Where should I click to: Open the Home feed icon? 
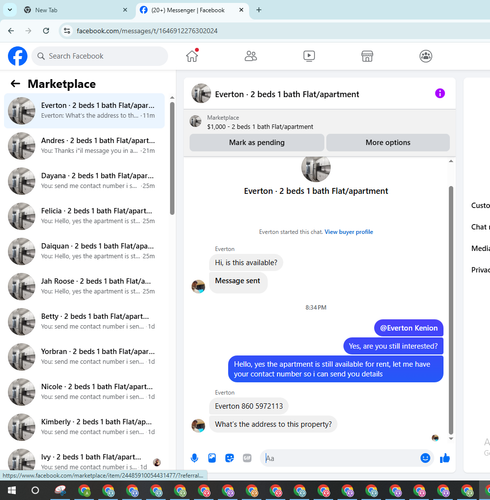tap(192, 56)
